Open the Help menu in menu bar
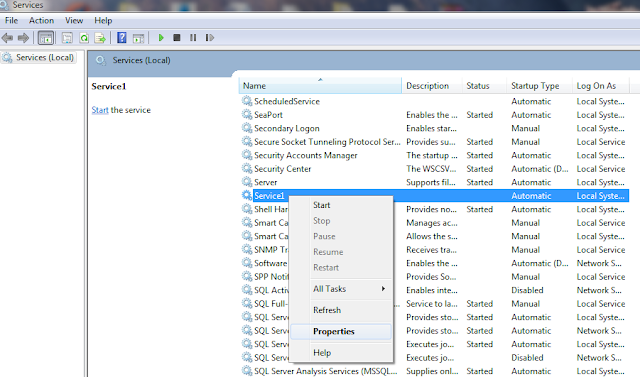 click(103, 20)
